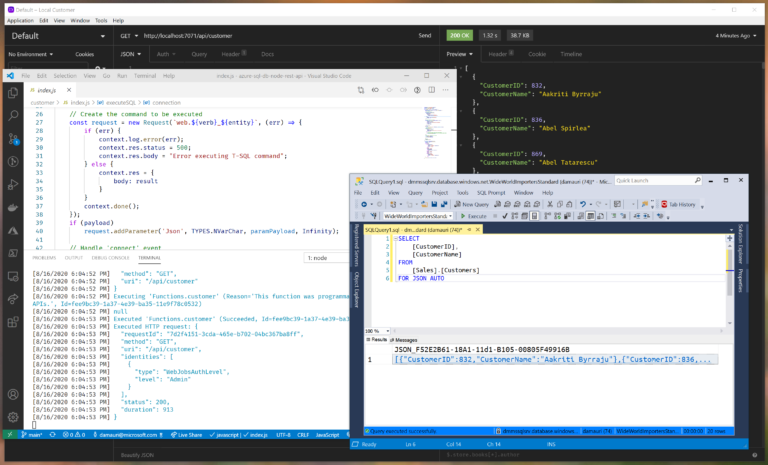The height and width of the screenshot is (465, 768).
Task: Click sync icon in VS Code status bar
Action: 52,435
